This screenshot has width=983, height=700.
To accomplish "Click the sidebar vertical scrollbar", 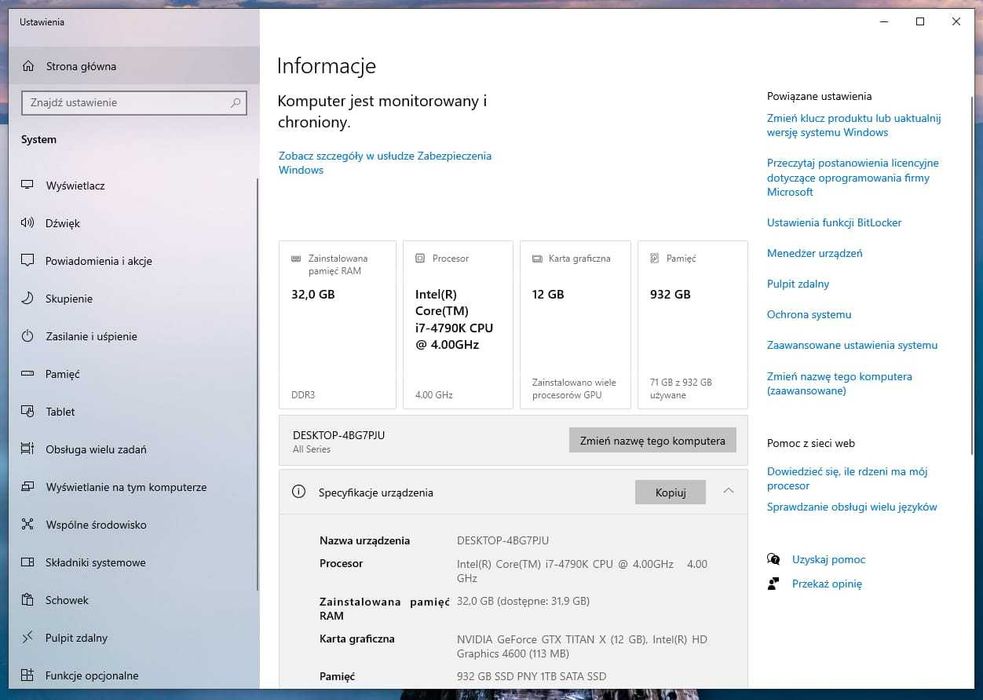I will tap(258, 382).
